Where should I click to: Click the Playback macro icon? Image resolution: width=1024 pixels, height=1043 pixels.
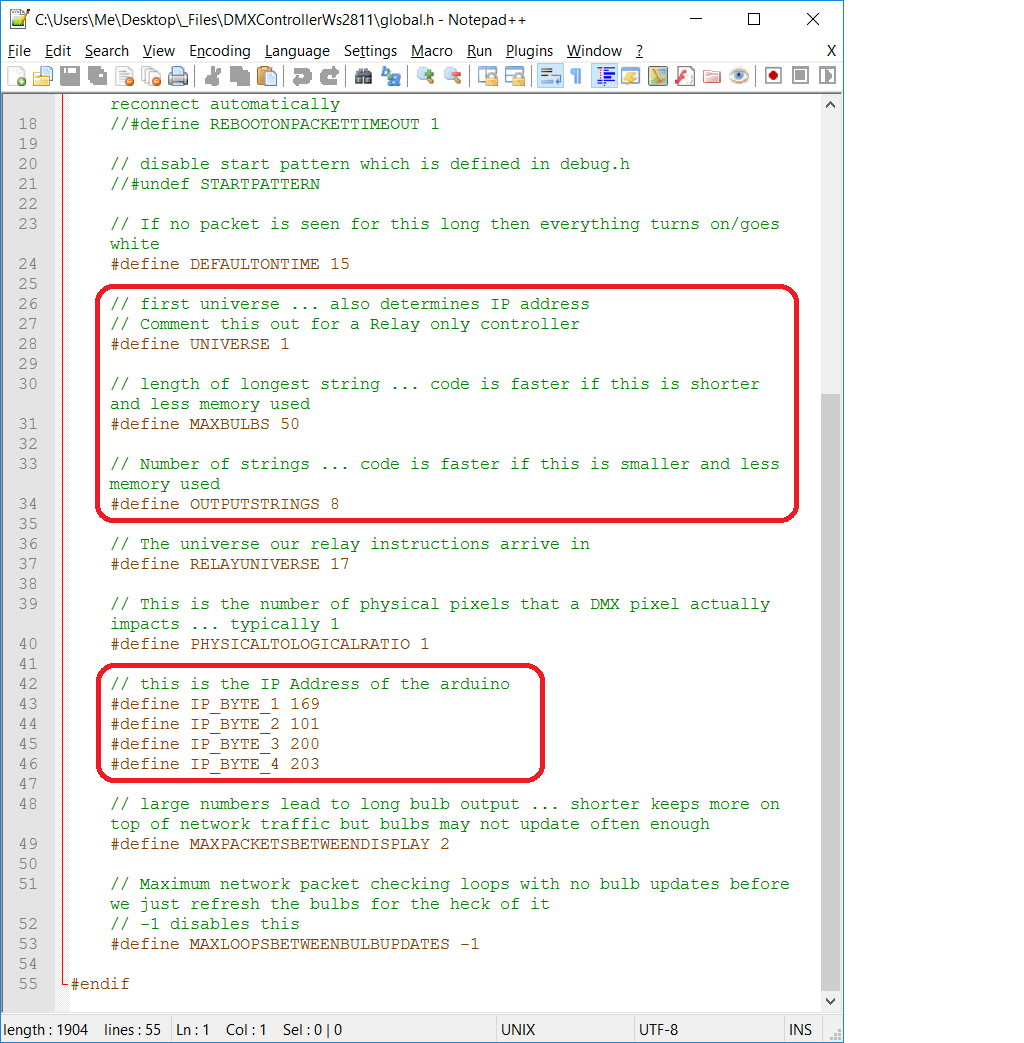coord(828,76)
